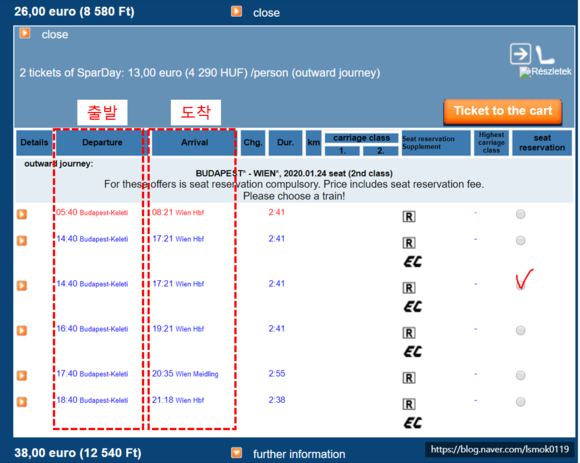Select seat reservation for 14:40 train above checkmarked row
The height and width of the screenshot is (463, 580).
point(520,240)
